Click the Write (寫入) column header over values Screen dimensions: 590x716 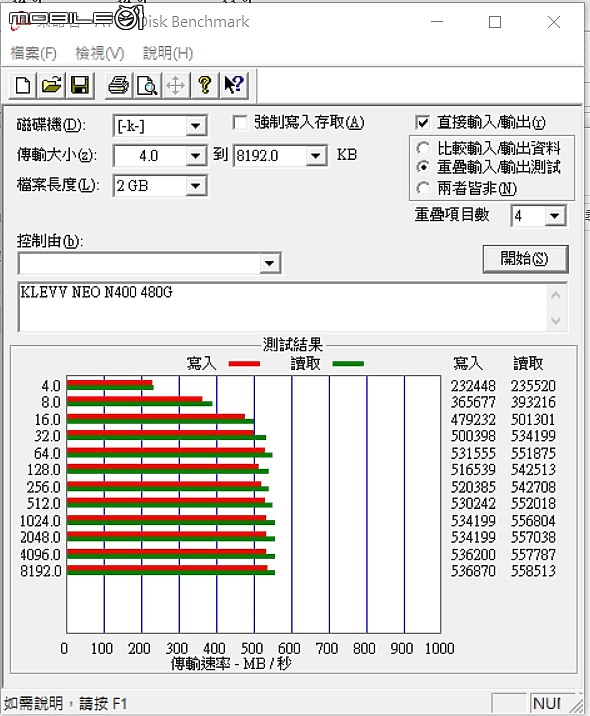[x=468, y=363]
